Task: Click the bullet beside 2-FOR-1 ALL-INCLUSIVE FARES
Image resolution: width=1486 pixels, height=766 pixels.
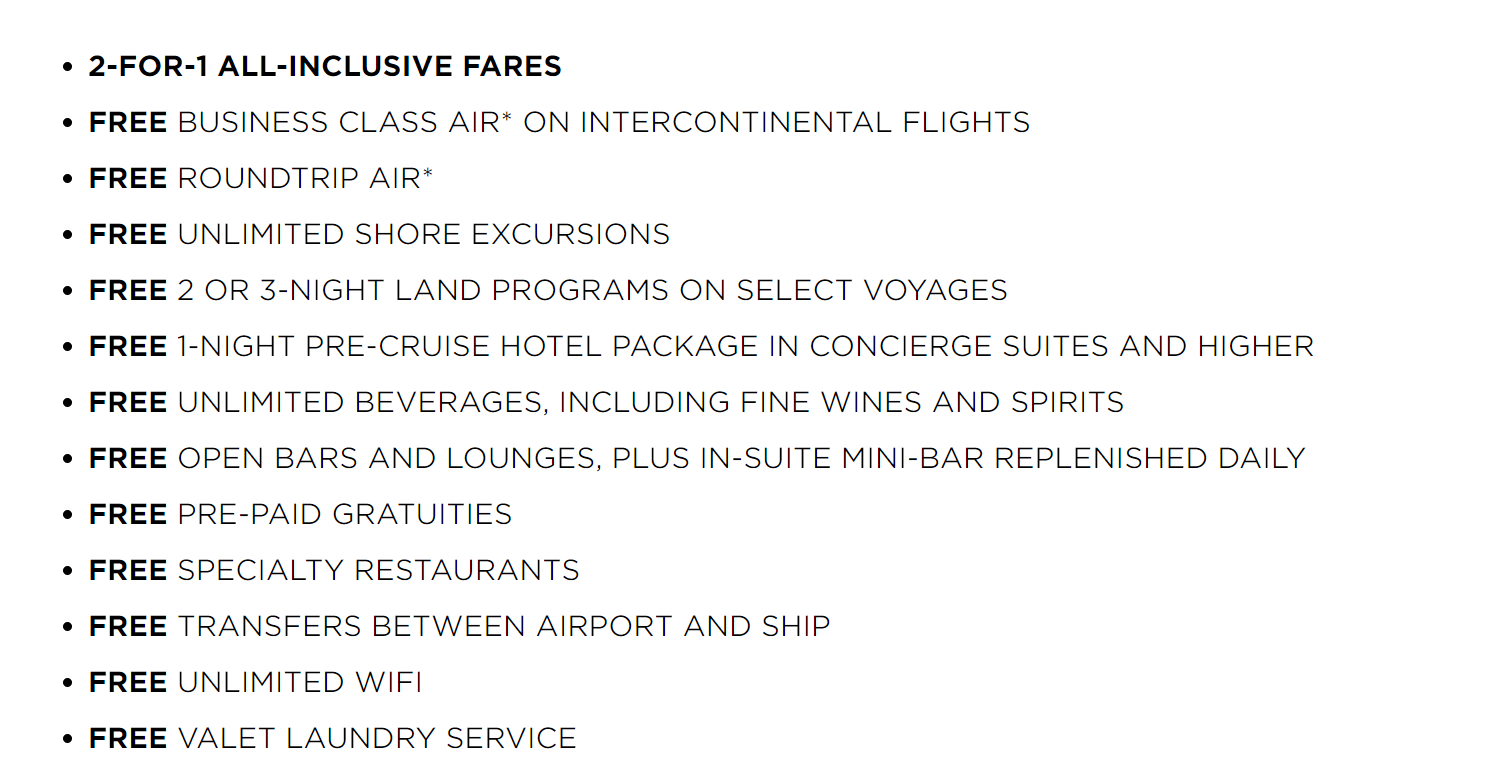Action: click(x=67, y=67)
